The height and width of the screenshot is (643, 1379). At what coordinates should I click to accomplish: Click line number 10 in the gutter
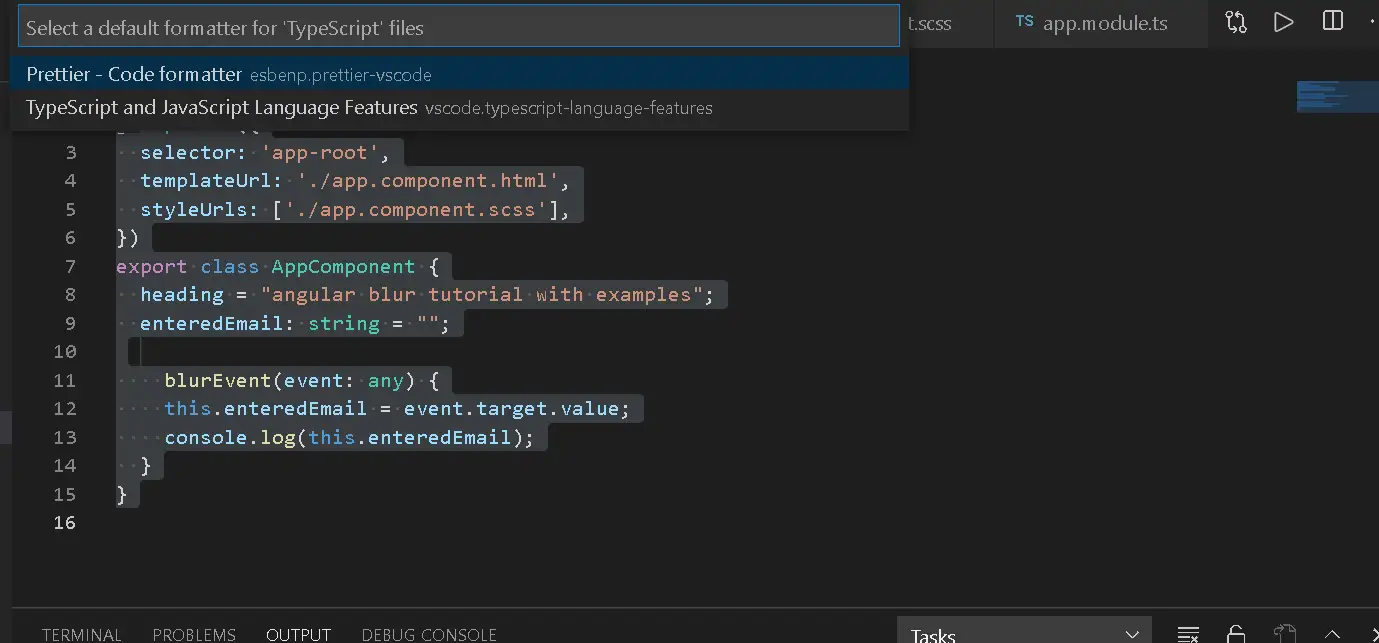(x=65, y=352)
